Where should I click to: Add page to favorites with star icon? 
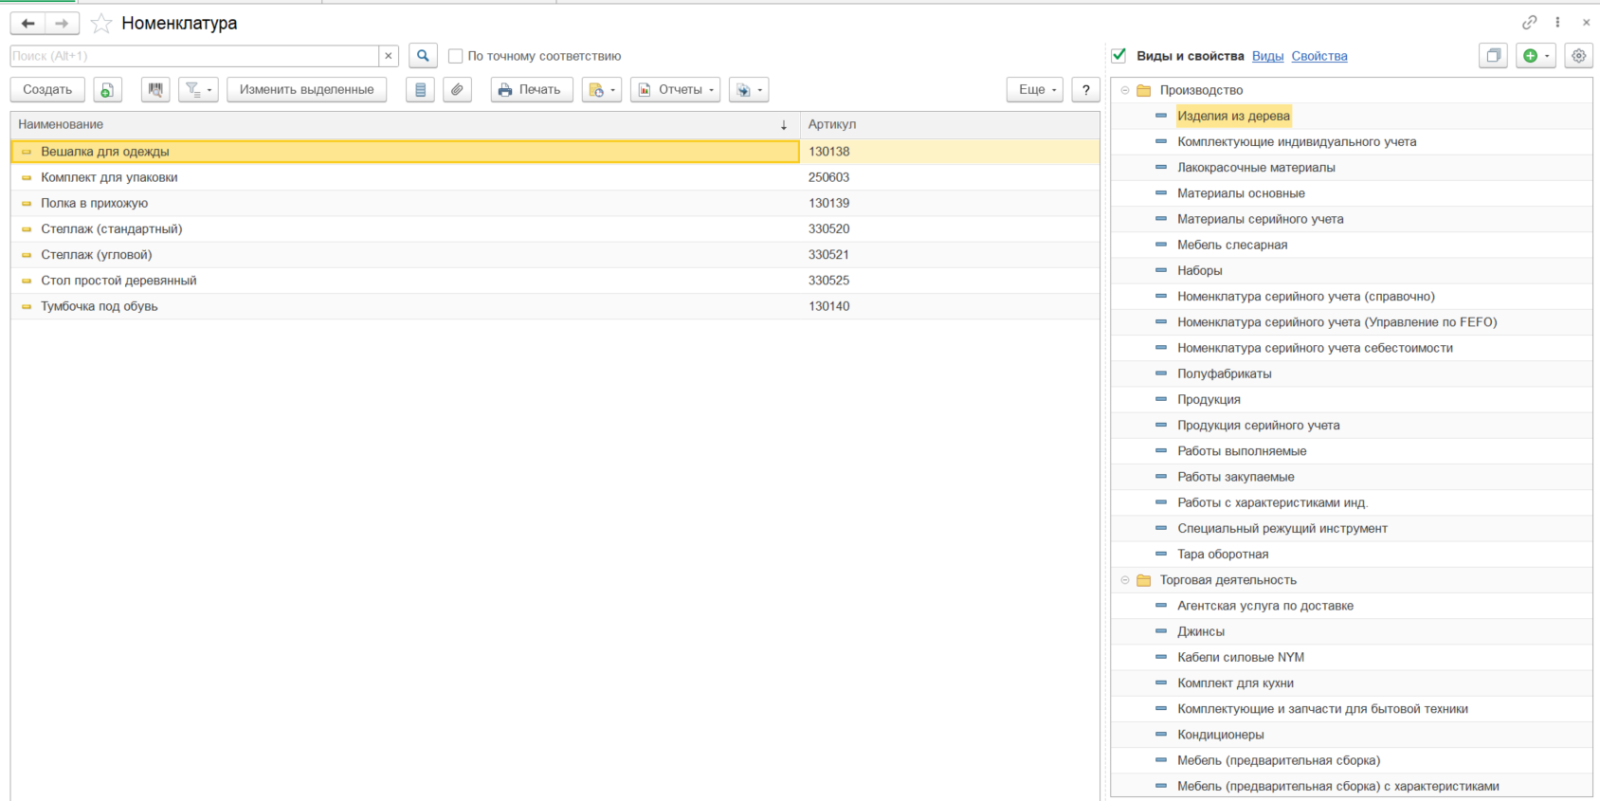(101, 24)
